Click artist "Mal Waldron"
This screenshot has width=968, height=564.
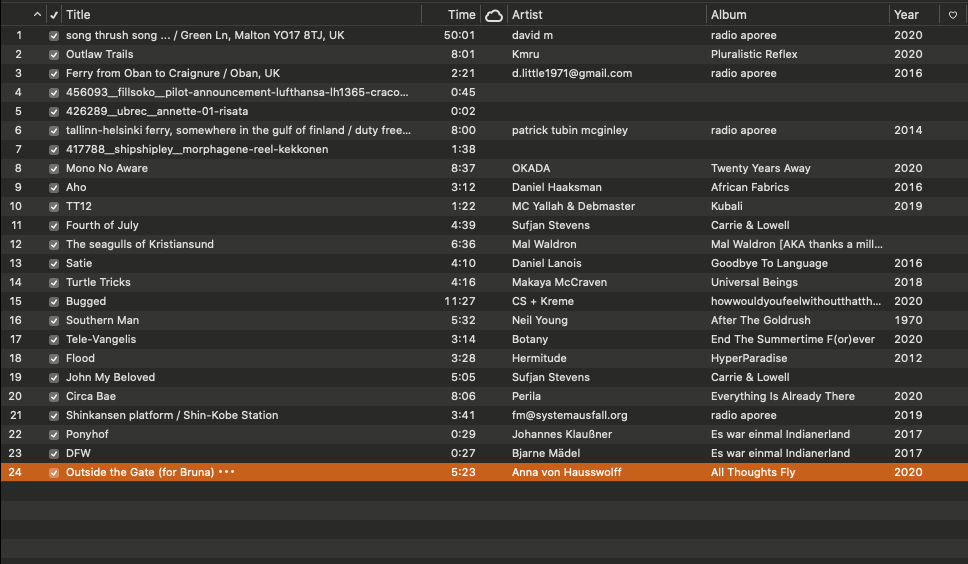coord(544,244)
